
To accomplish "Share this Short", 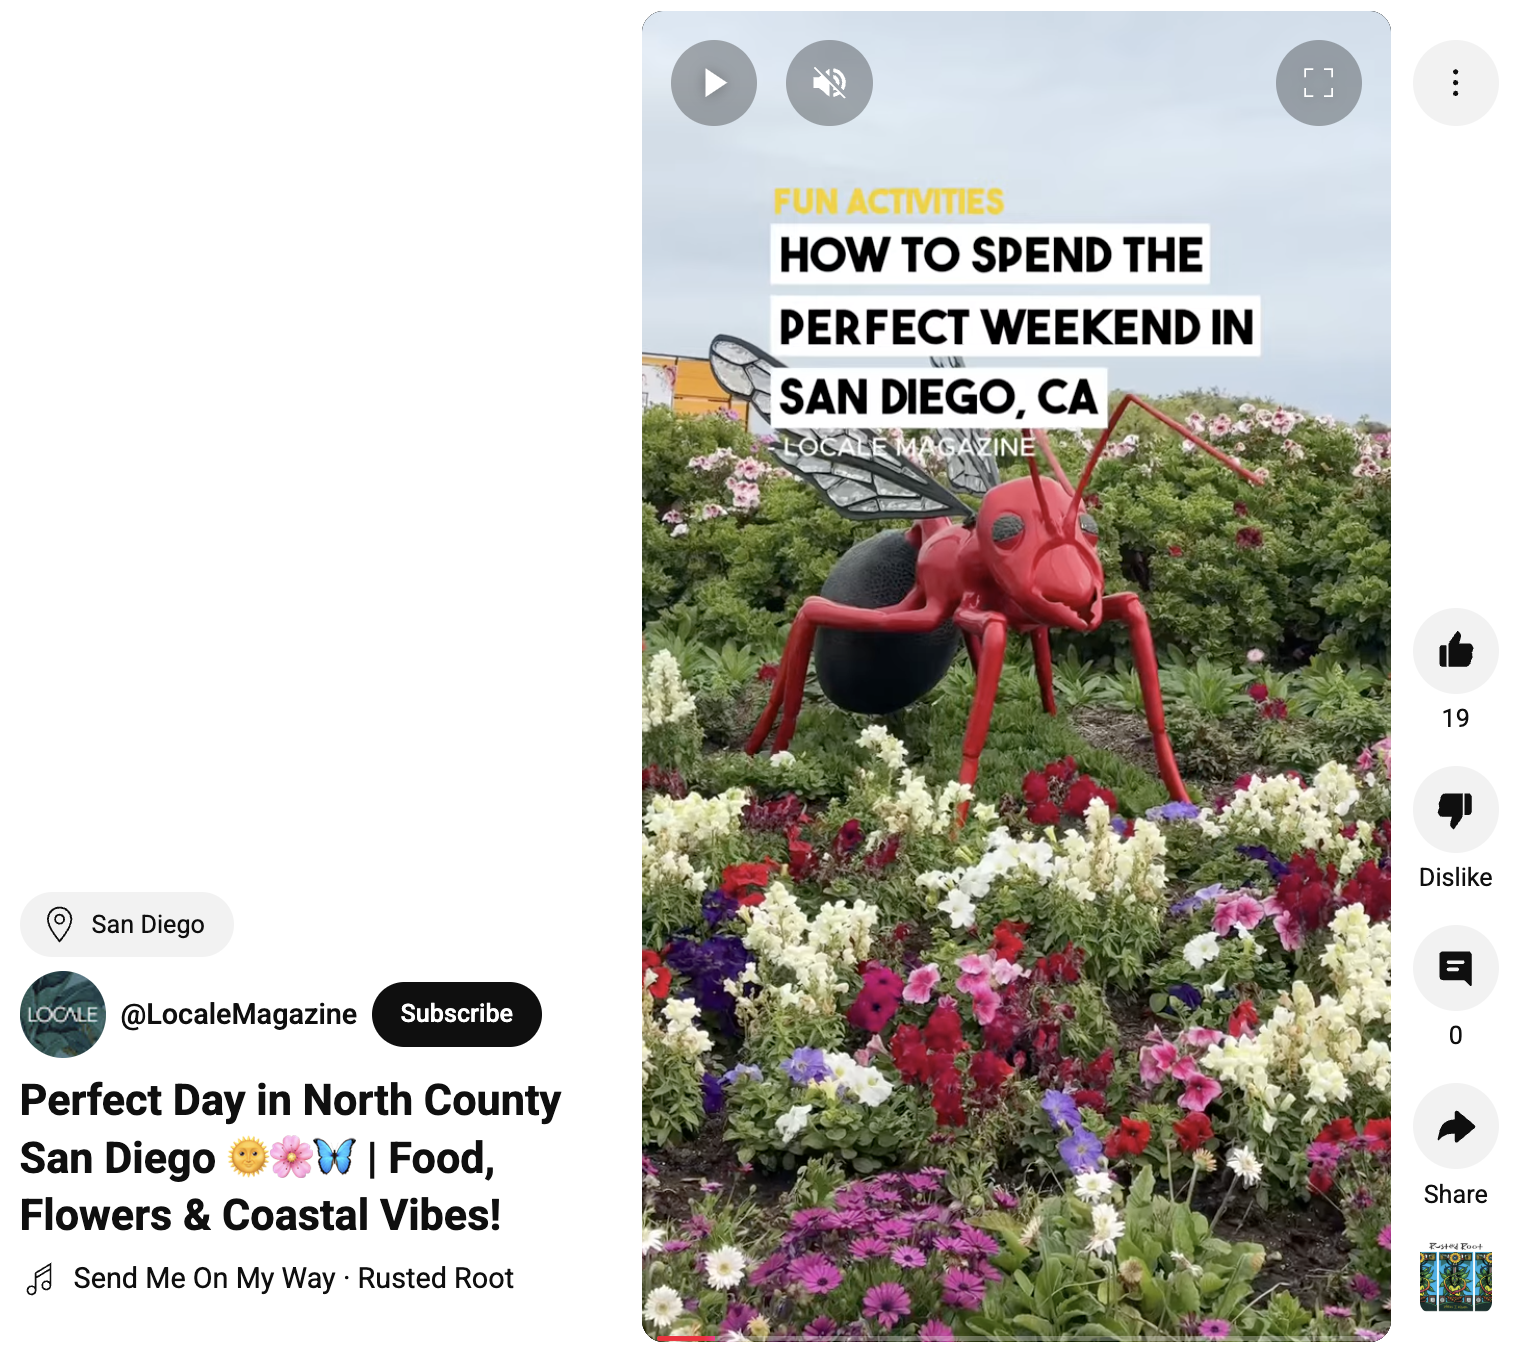I will [x=1455, y=1126].
